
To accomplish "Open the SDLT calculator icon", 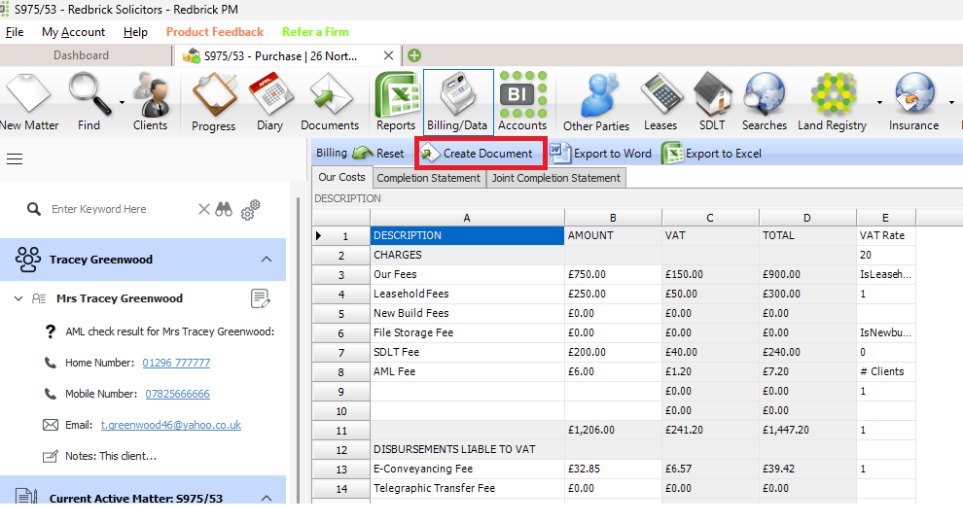I will 713,101.
